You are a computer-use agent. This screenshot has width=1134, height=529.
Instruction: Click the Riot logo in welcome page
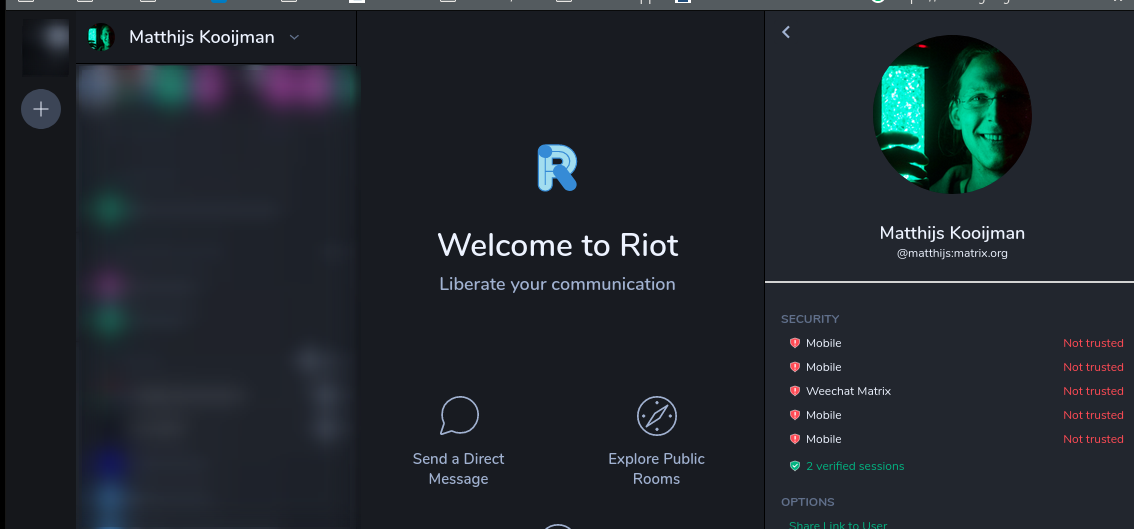557,168
